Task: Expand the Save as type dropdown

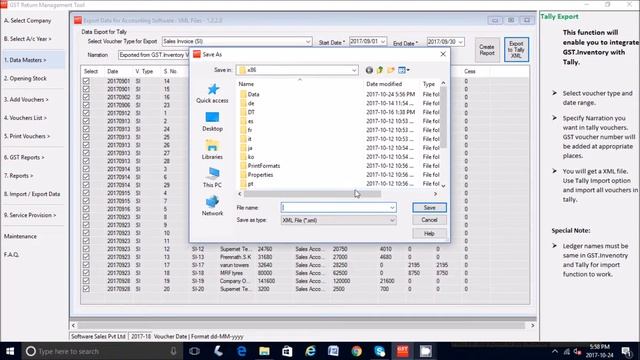Action: pos(392,220)
